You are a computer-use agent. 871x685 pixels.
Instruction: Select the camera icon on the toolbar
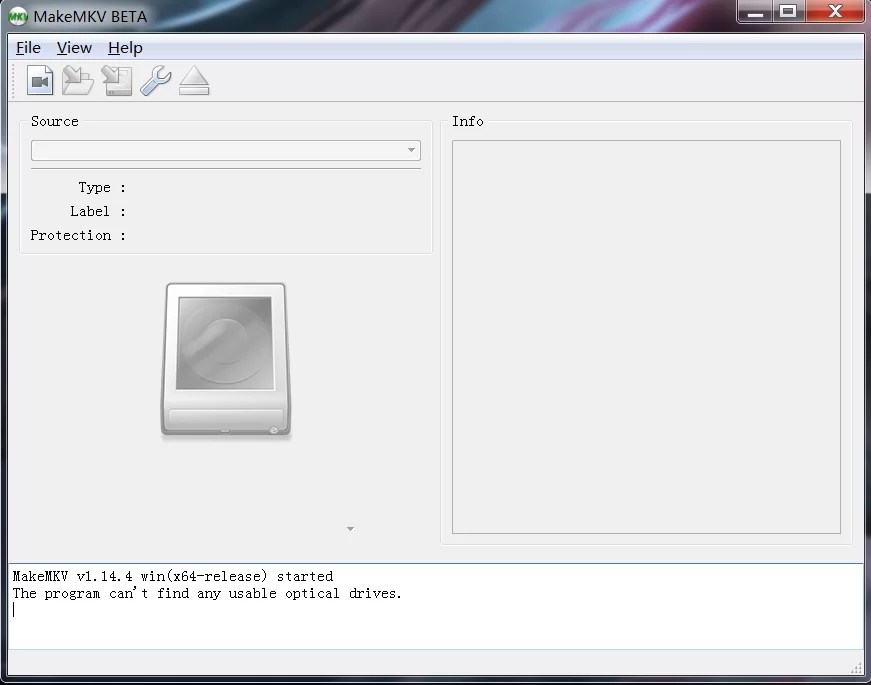pos(40,80)
